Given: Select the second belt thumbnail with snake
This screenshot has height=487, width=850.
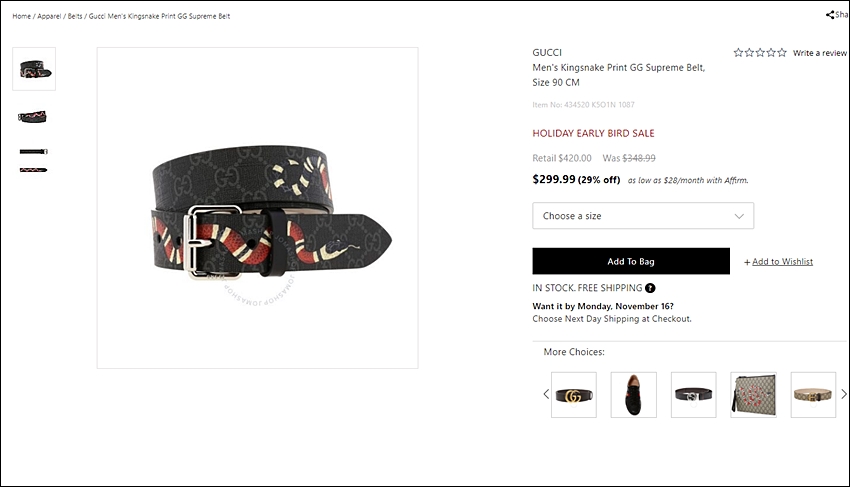Looking at the screenshot, I should (x=33, y=117).
